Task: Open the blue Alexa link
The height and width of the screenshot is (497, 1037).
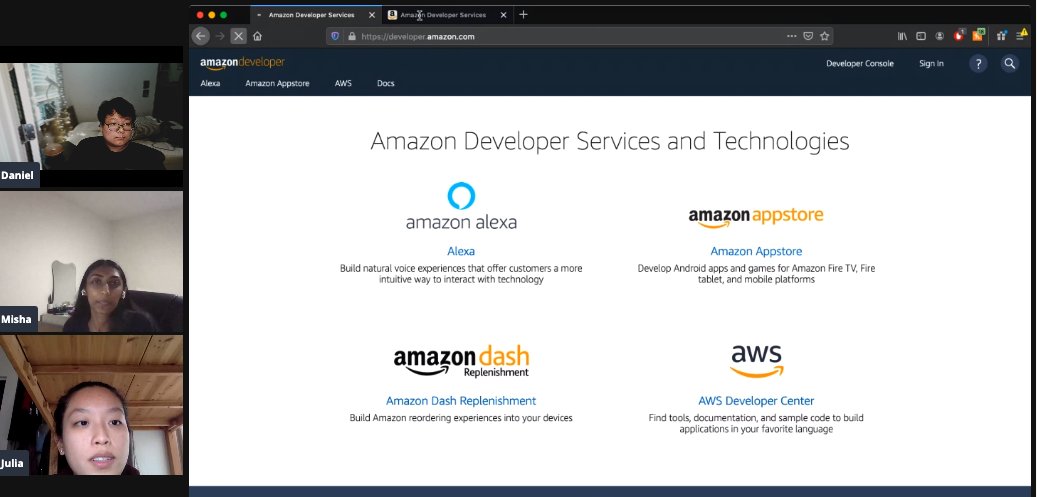Action: (461, 251)
